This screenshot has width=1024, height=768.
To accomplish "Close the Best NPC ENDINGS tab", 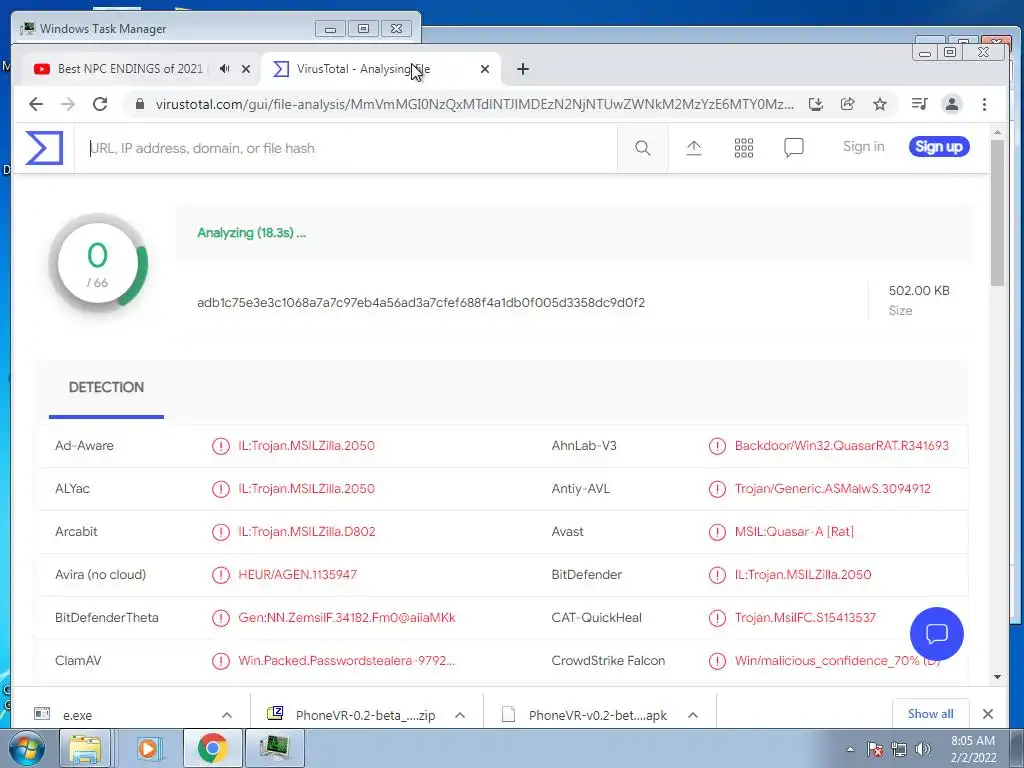I will tap(246, 69).
